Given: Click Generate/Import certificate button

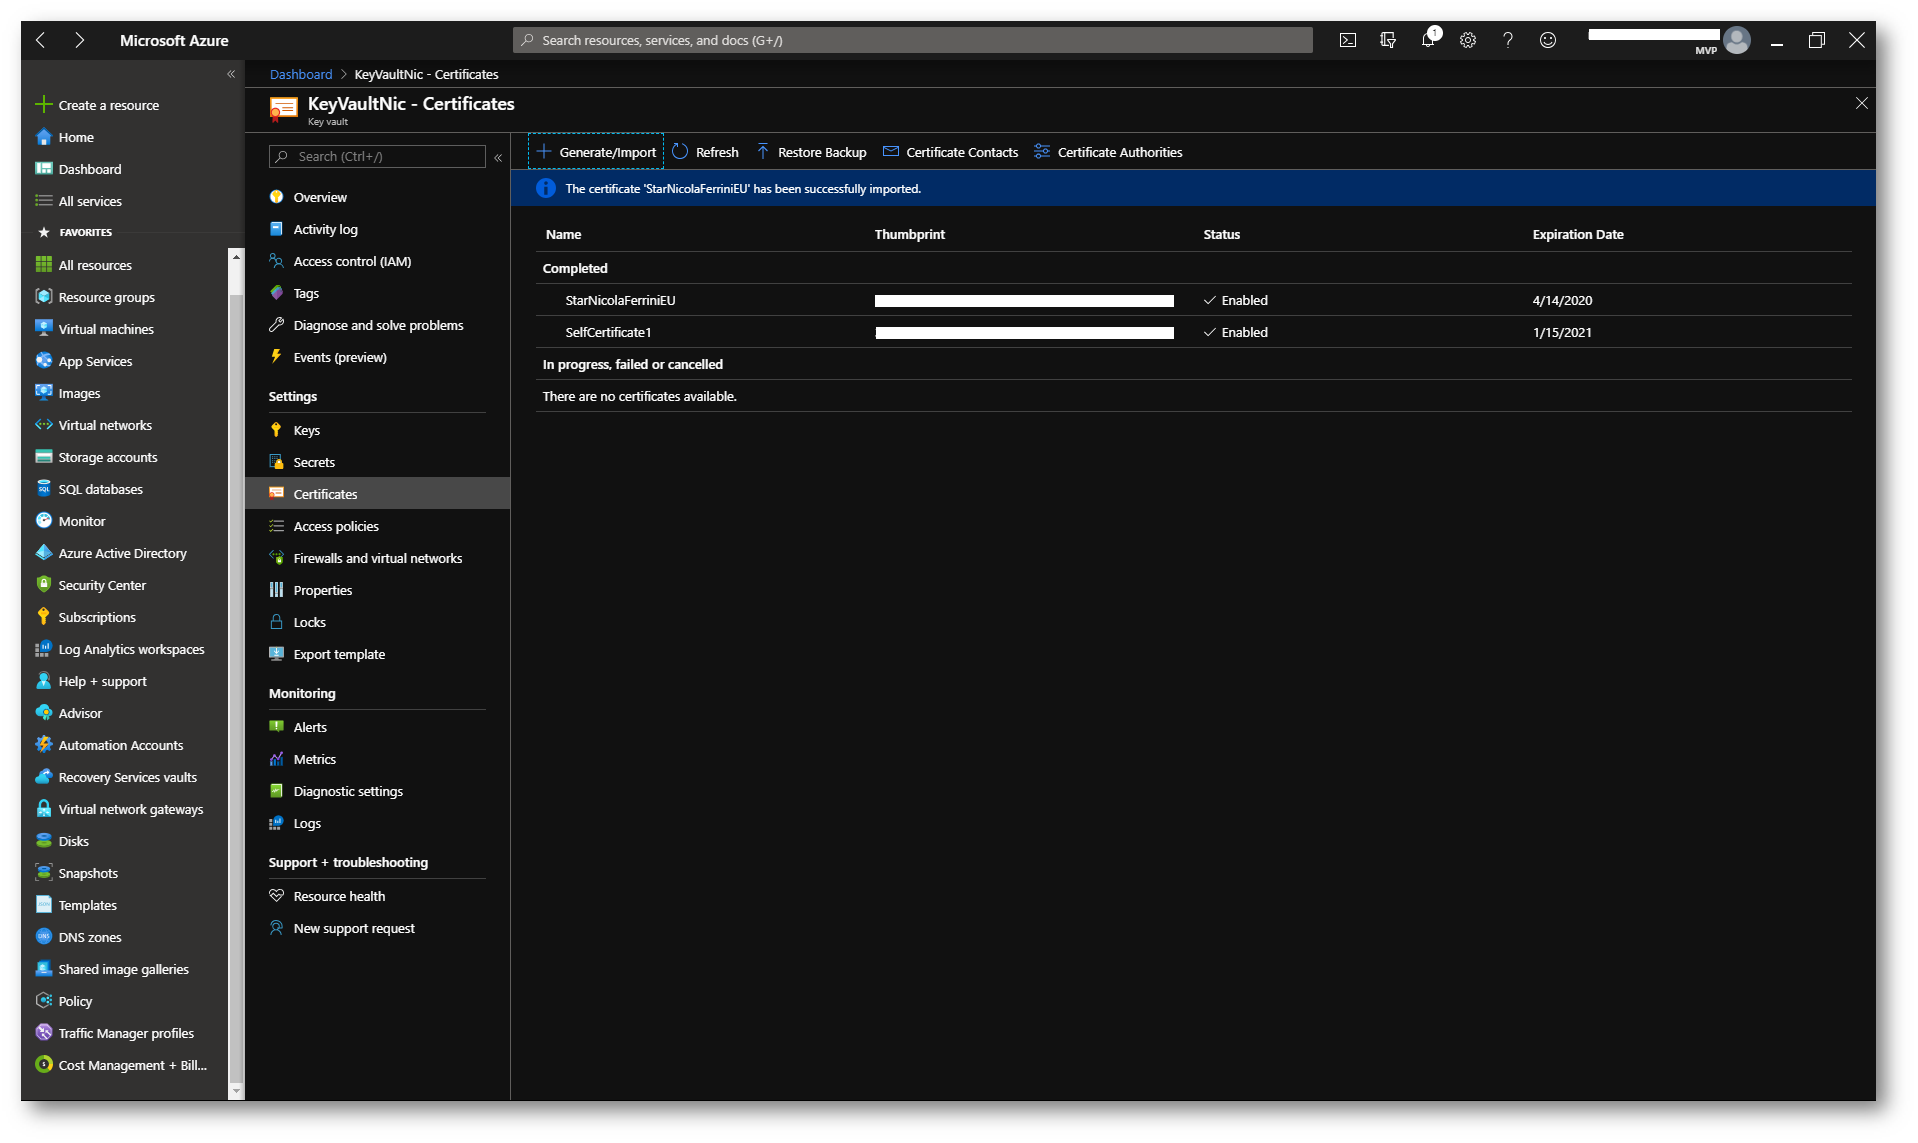Looking at the screenshot, I should 596,152.
